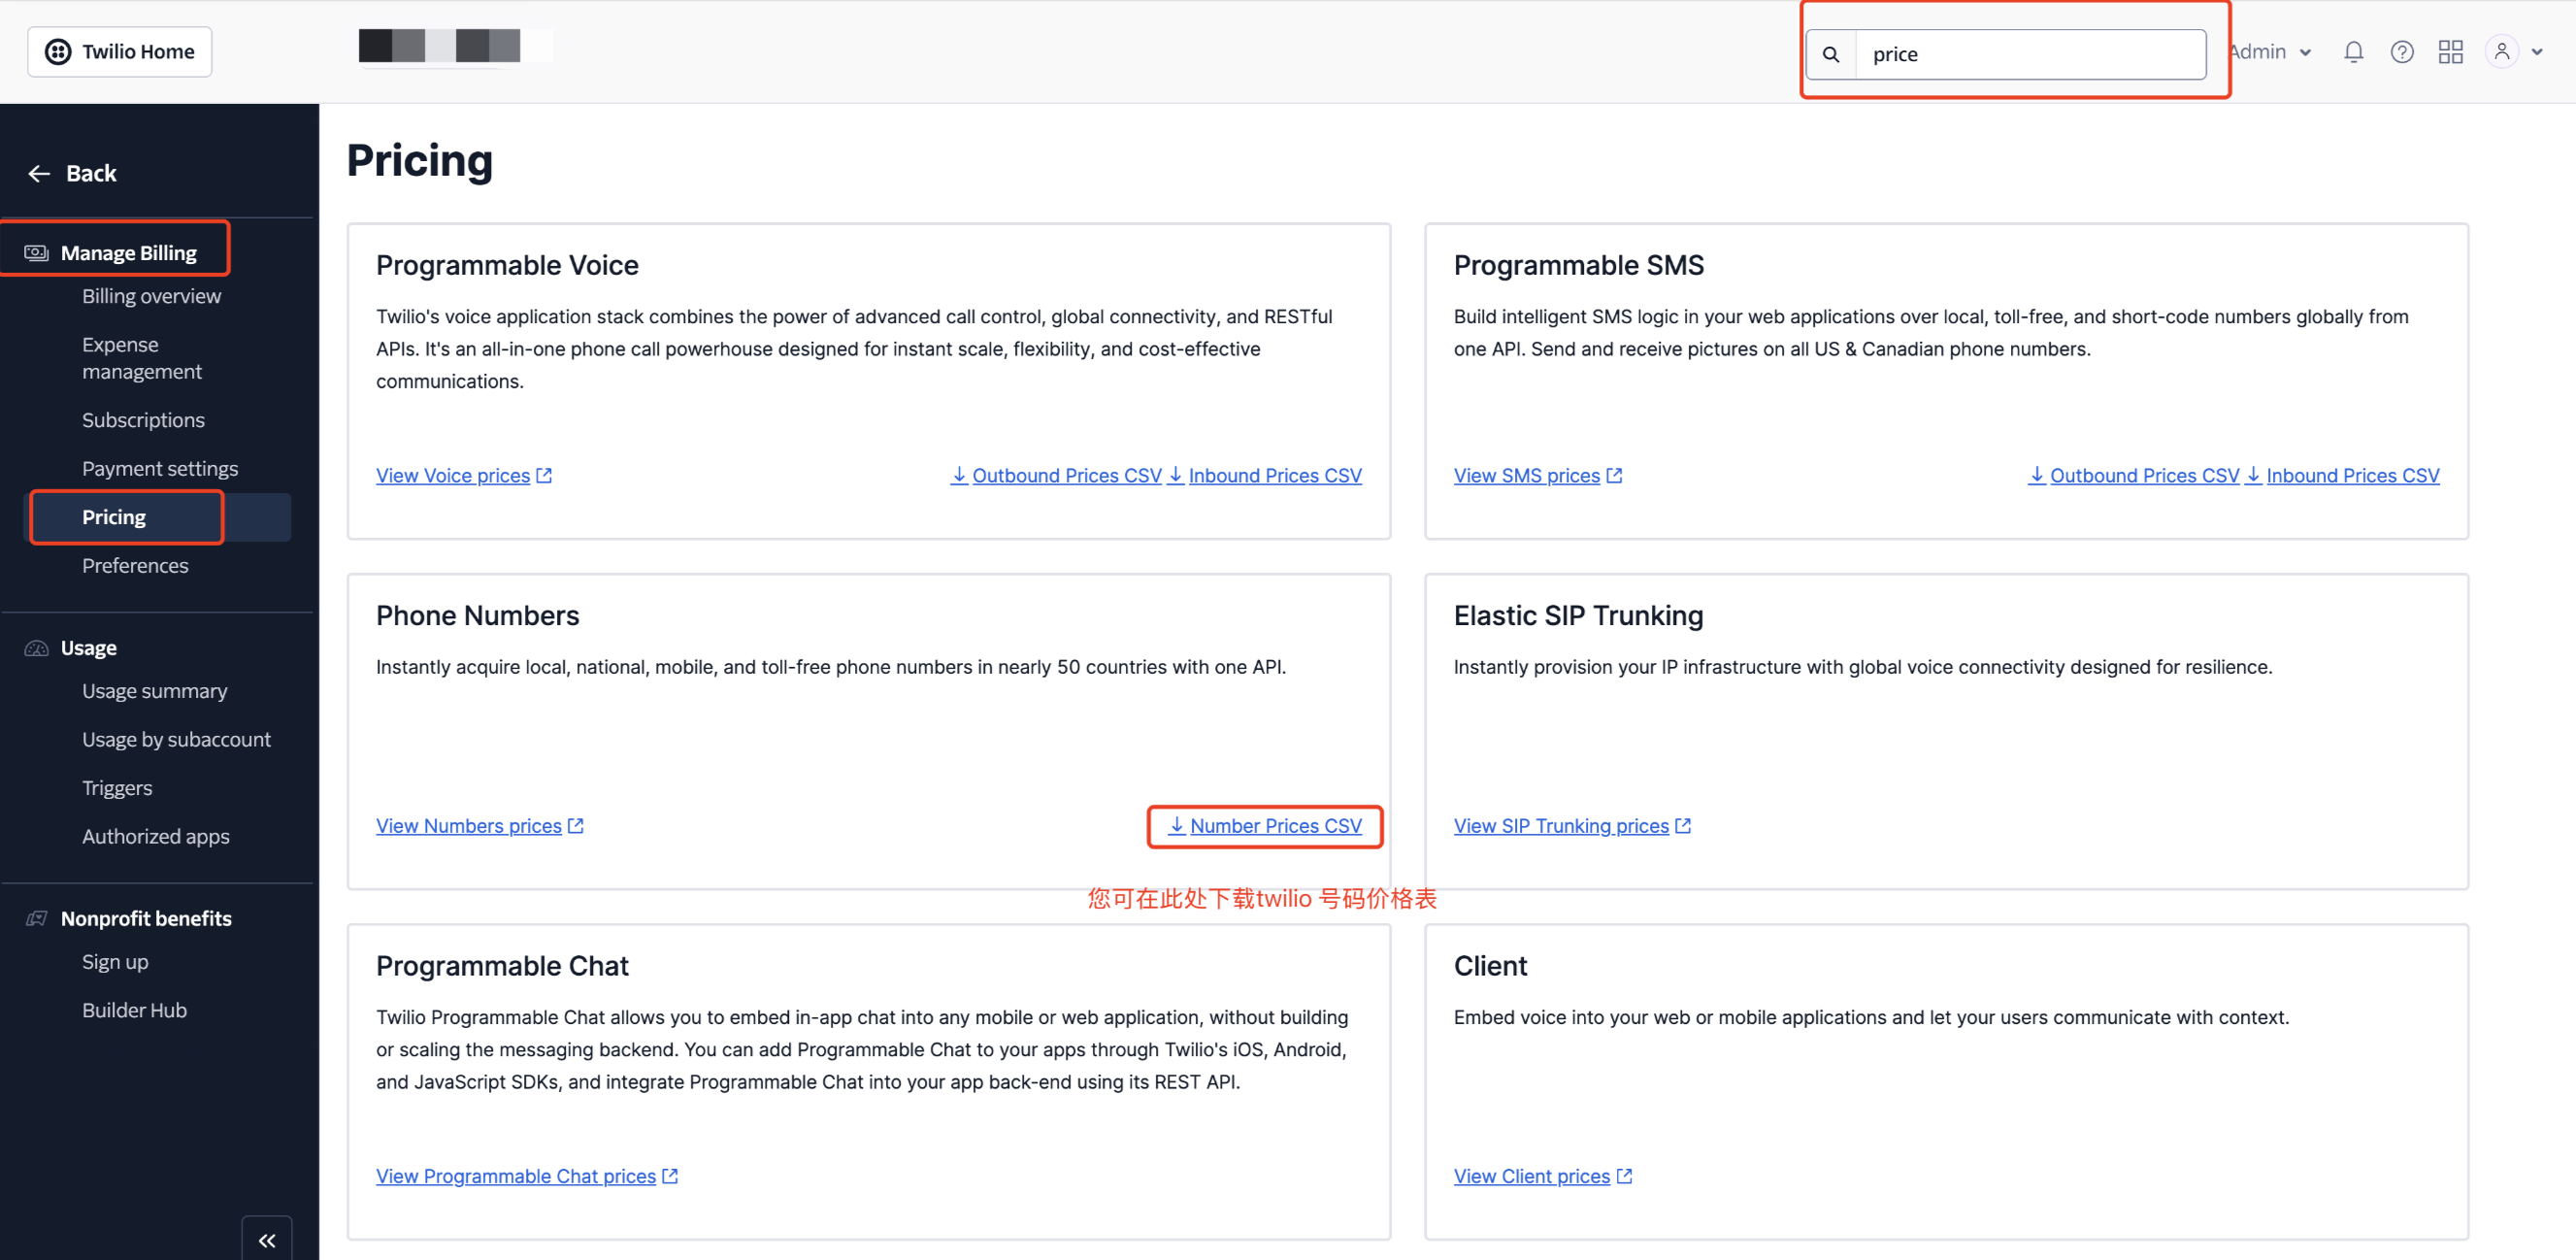Click the Twilio Home logo icon
The height and width of the screenshot is (1260, 2576).
click(59, 51)
